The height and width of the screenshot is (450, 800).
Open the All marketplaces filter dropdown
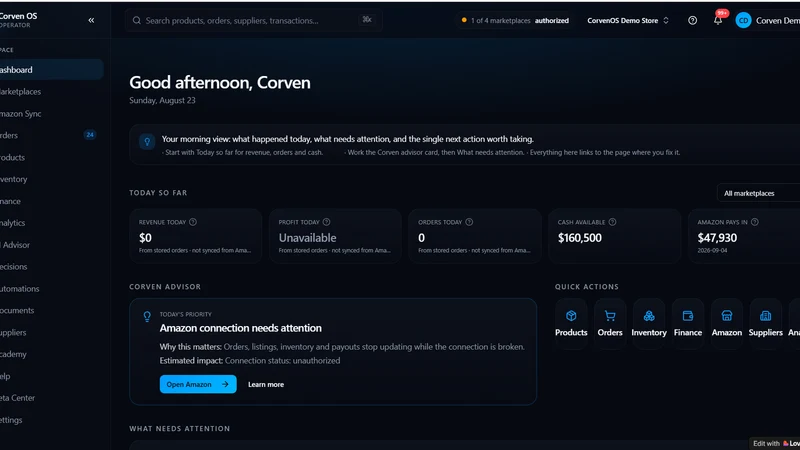(x=758, y=193)
